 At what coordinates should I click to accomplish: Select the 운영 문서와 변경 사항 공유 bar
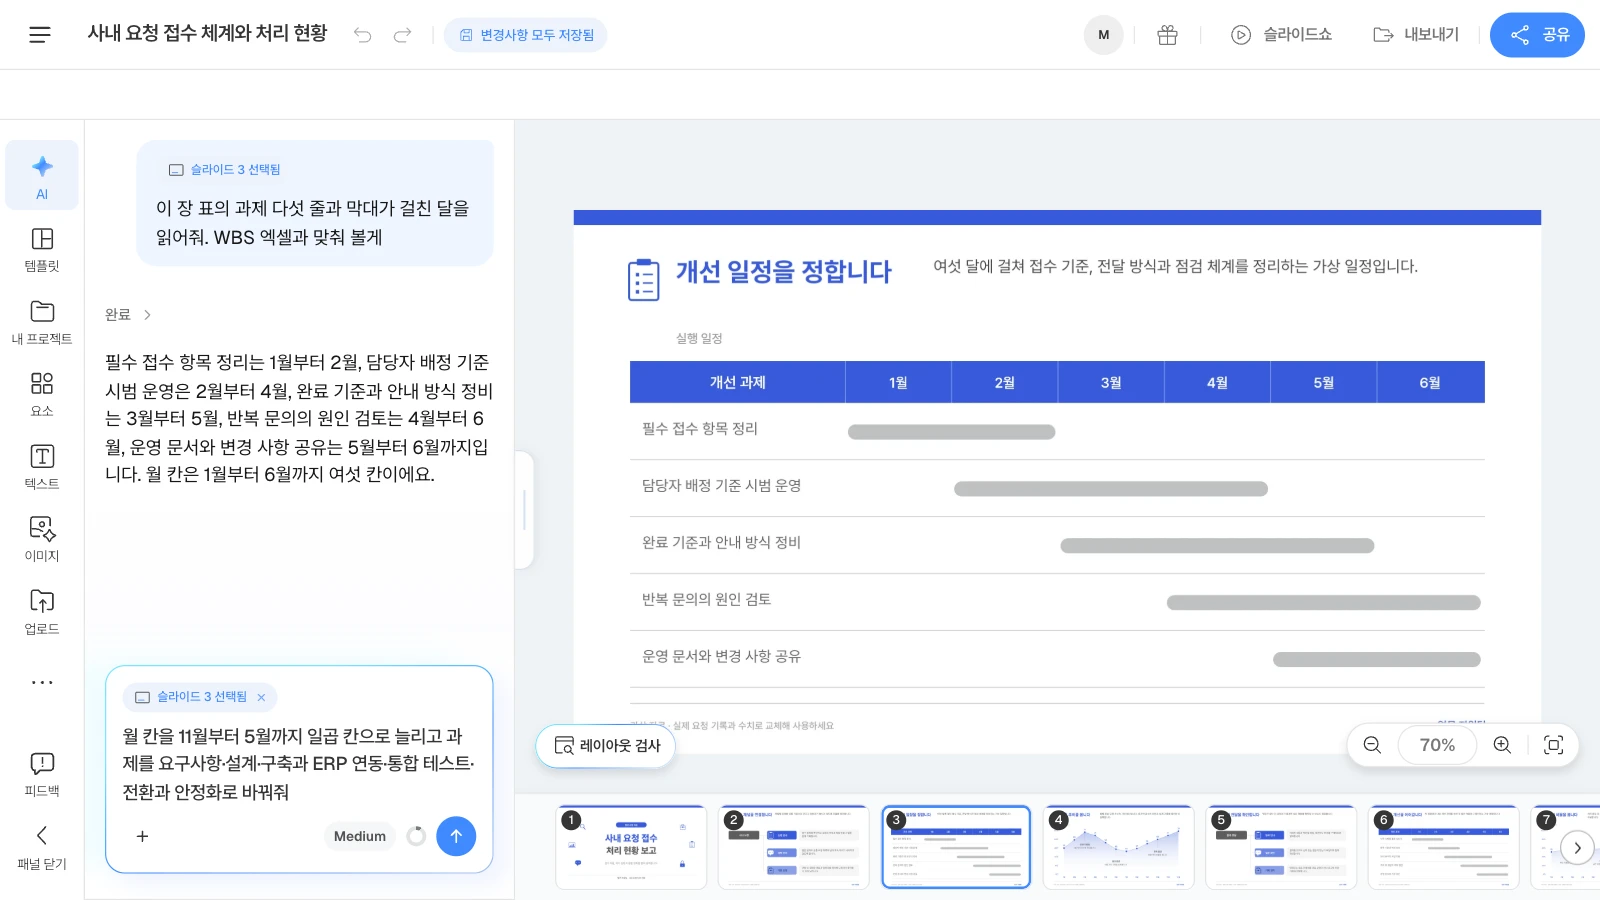click(1377, 660)
